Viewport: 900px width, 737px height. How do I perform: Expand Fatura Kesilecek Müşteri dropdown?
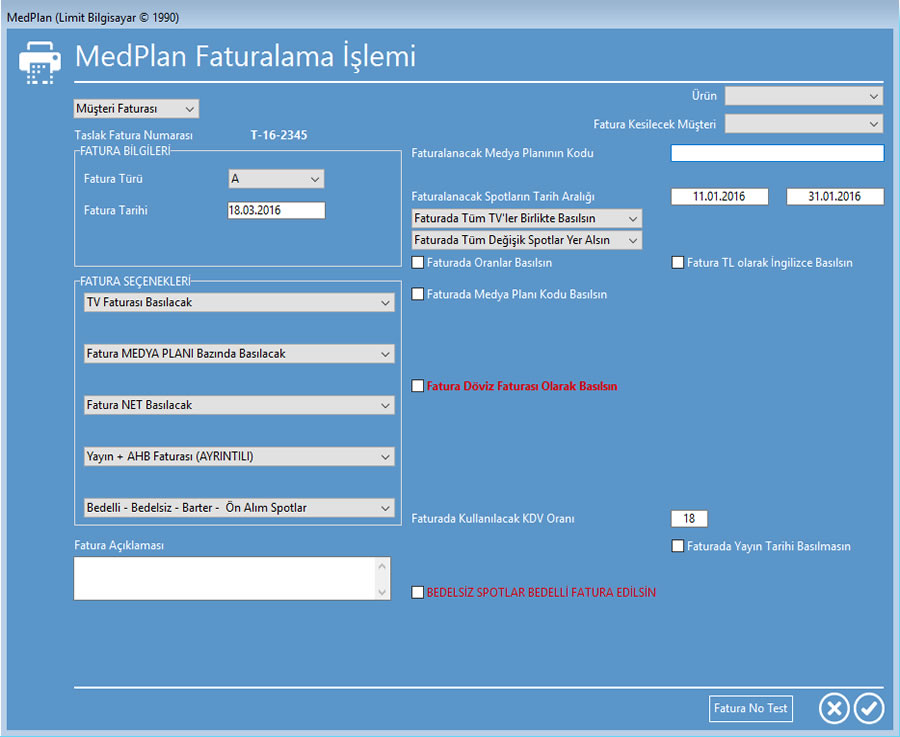803,124
